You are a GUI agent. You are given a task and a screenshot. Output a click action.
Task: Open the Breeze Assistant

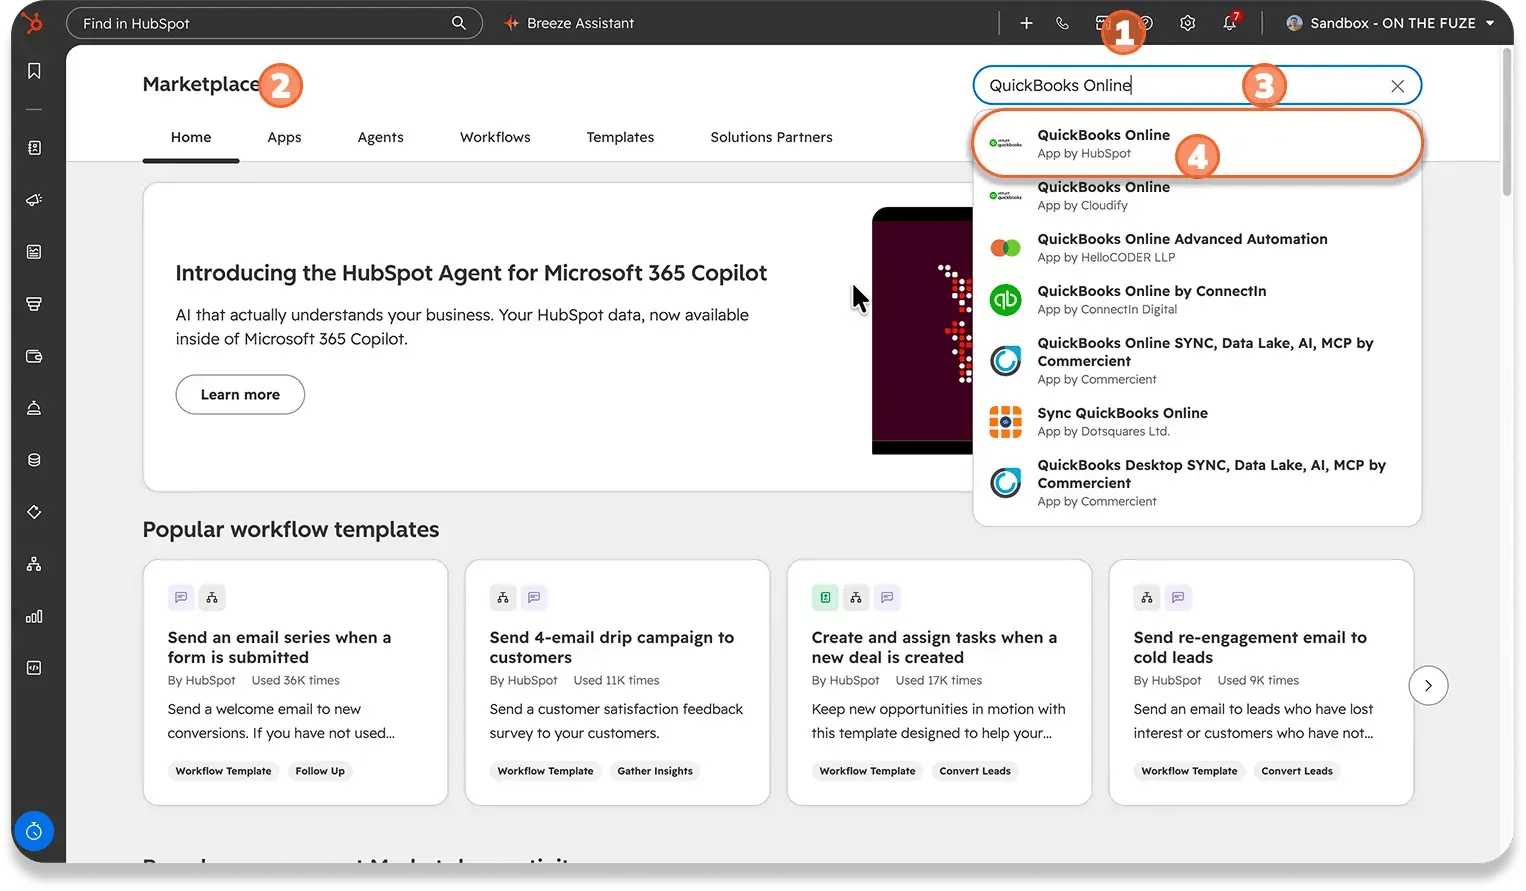(x=569, y=23)
